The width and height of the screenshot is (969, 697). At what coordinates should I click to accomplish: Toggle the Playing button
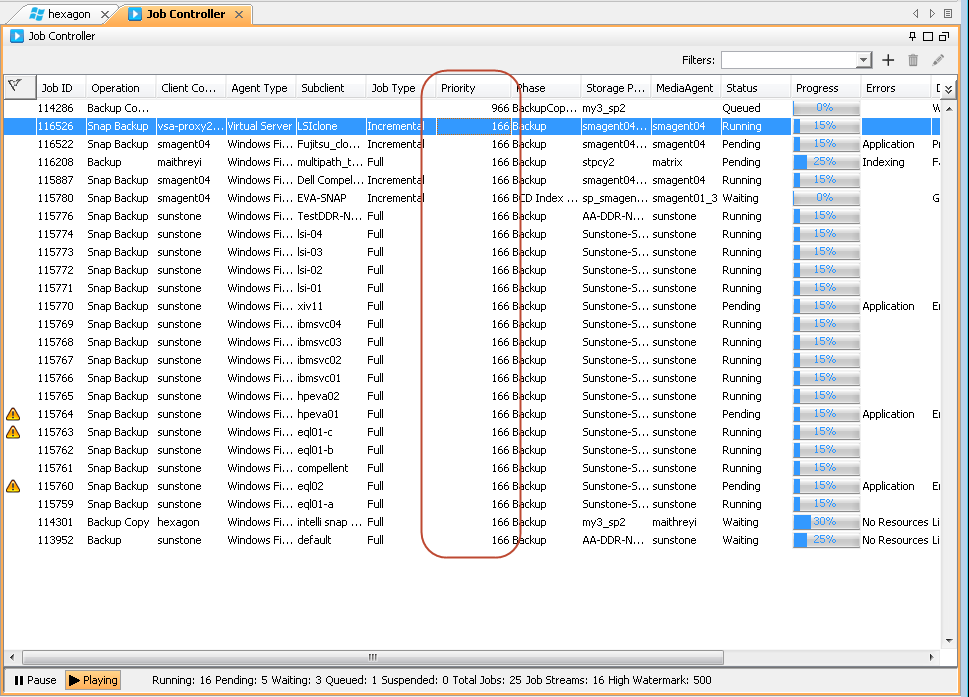(93, 680)
